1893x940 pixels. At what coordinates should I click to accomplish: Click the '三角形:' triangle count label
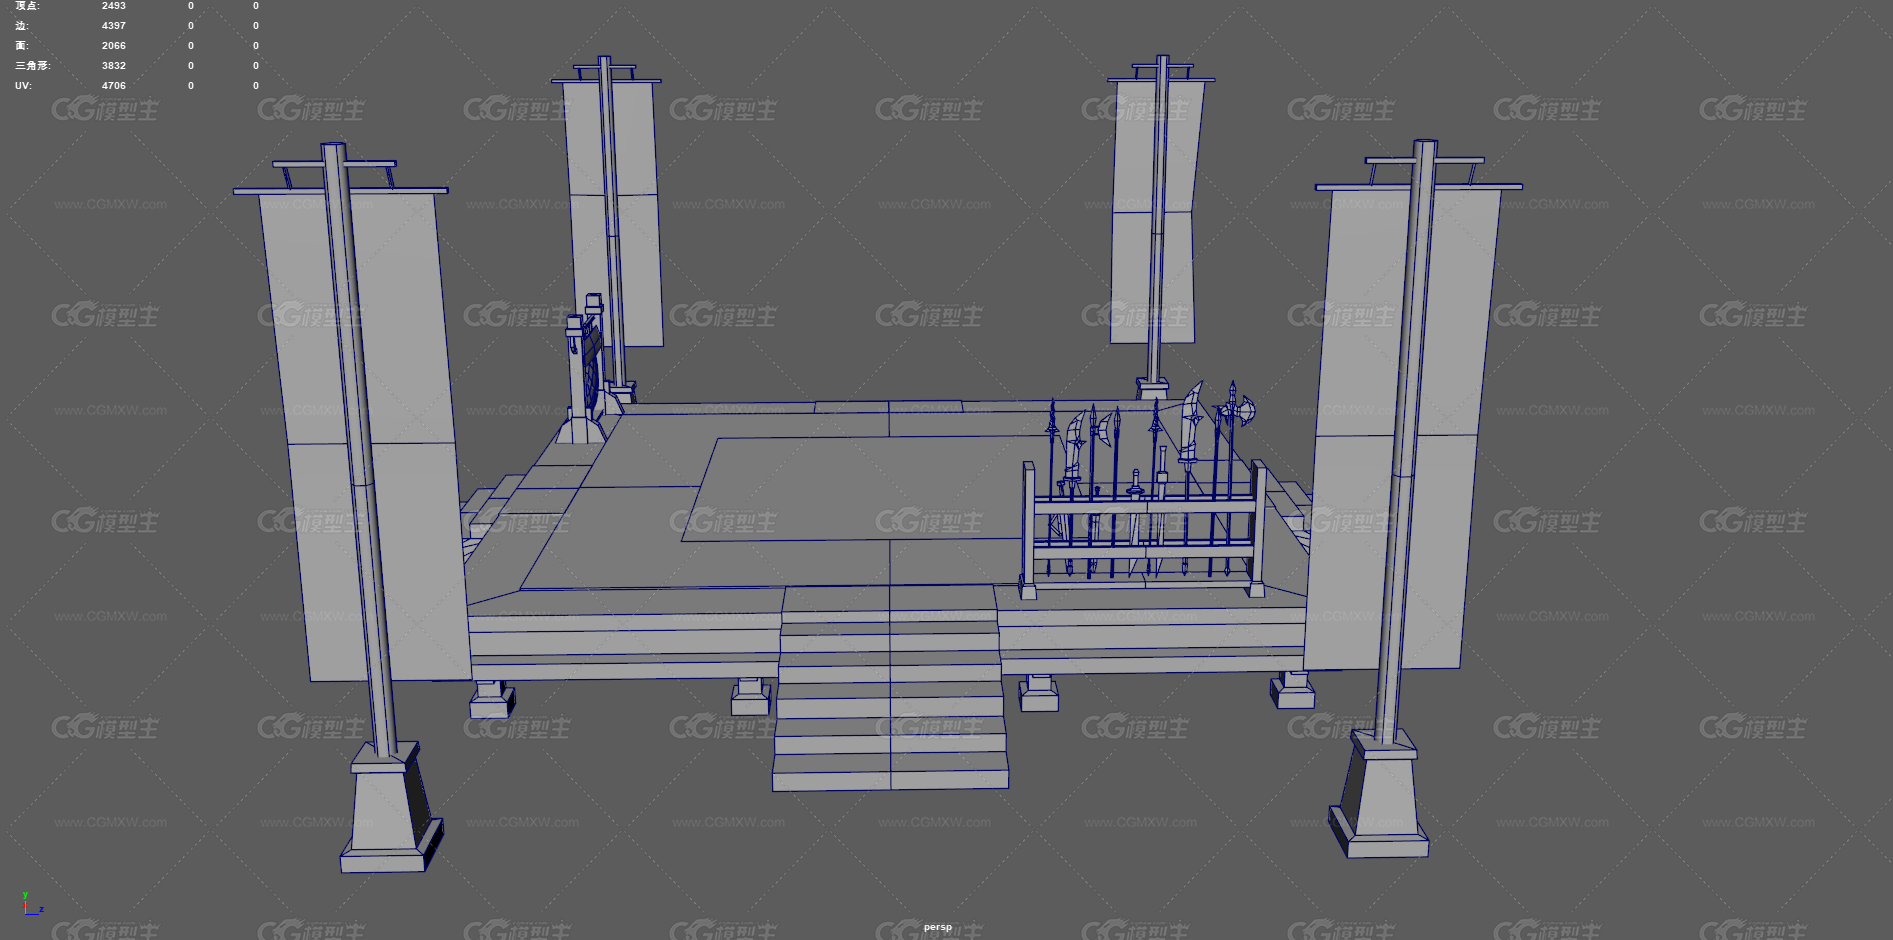[x=33, y=66]
